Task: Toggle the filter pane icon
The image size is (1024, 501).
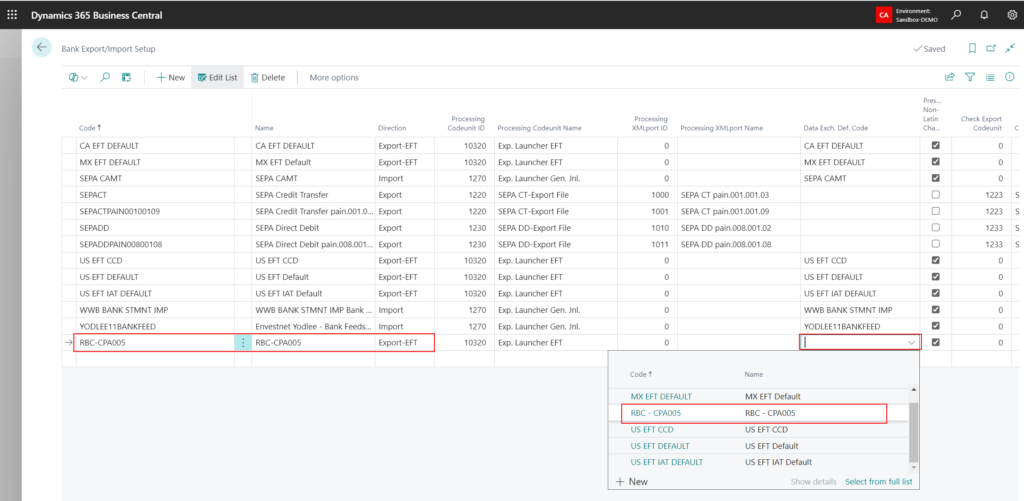Action: point(970,77)
